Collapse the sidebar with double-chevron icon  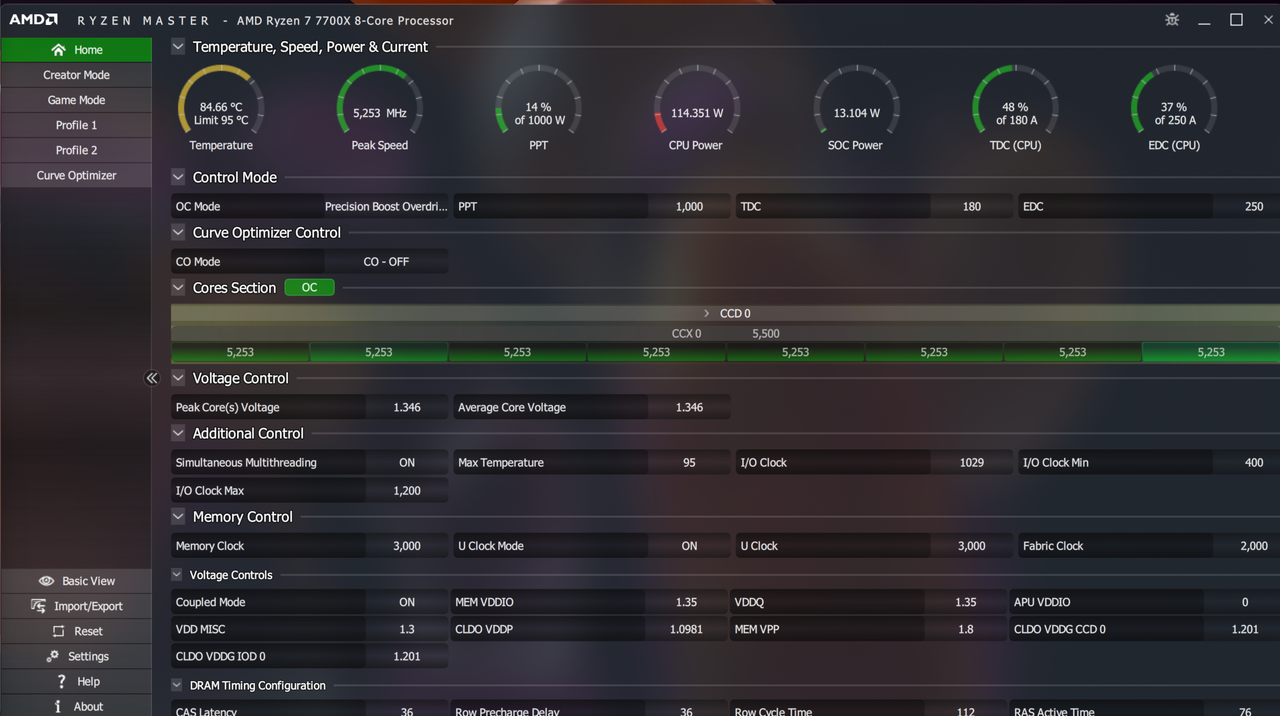(x=152, y=378)
